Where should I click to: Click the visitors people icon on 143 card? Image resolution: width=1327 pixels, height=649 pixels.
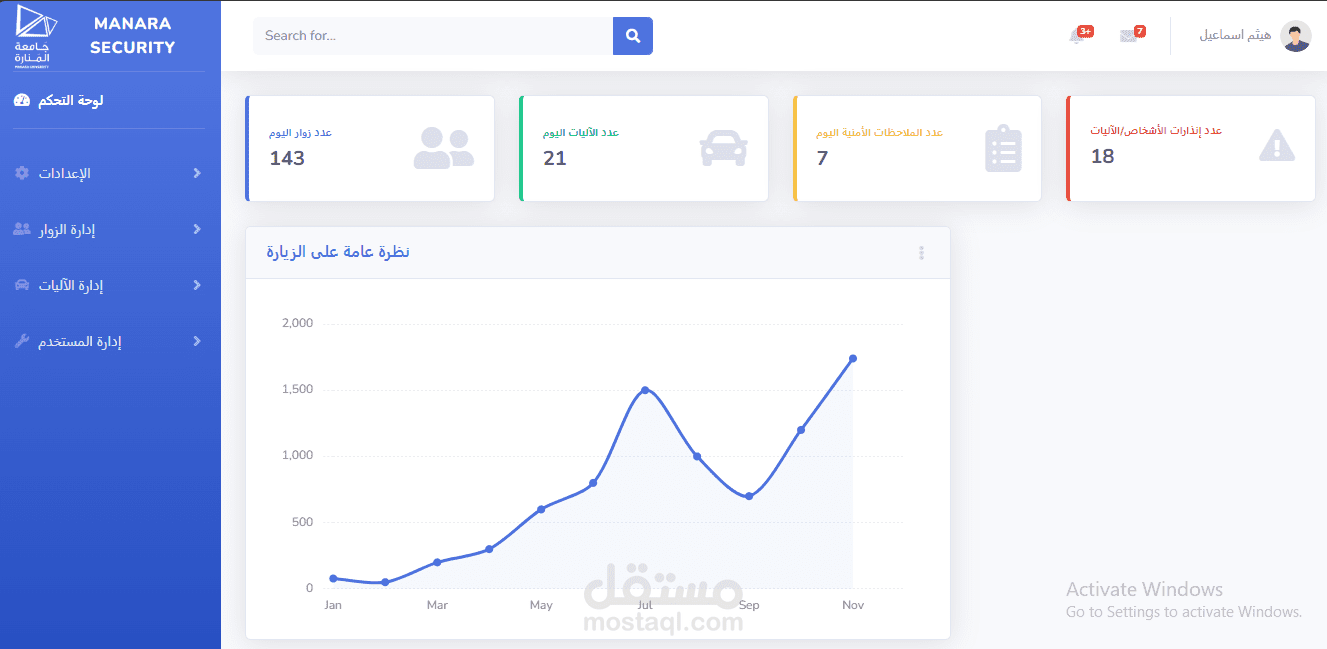(x=443, y=148)
